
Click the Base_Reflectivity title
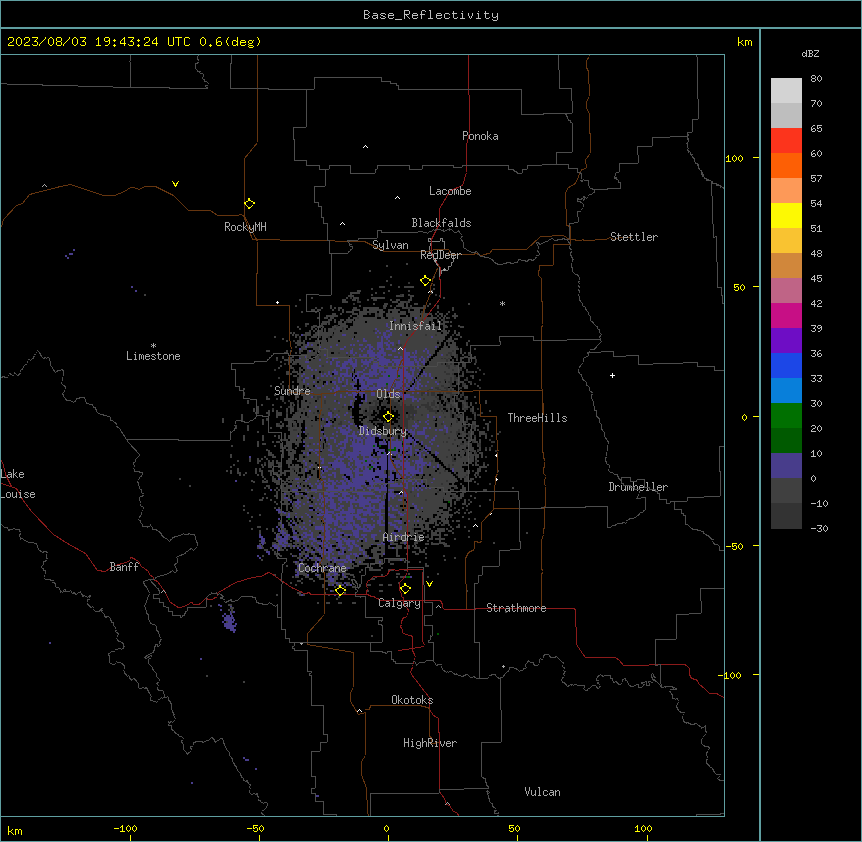coord(431,15)
